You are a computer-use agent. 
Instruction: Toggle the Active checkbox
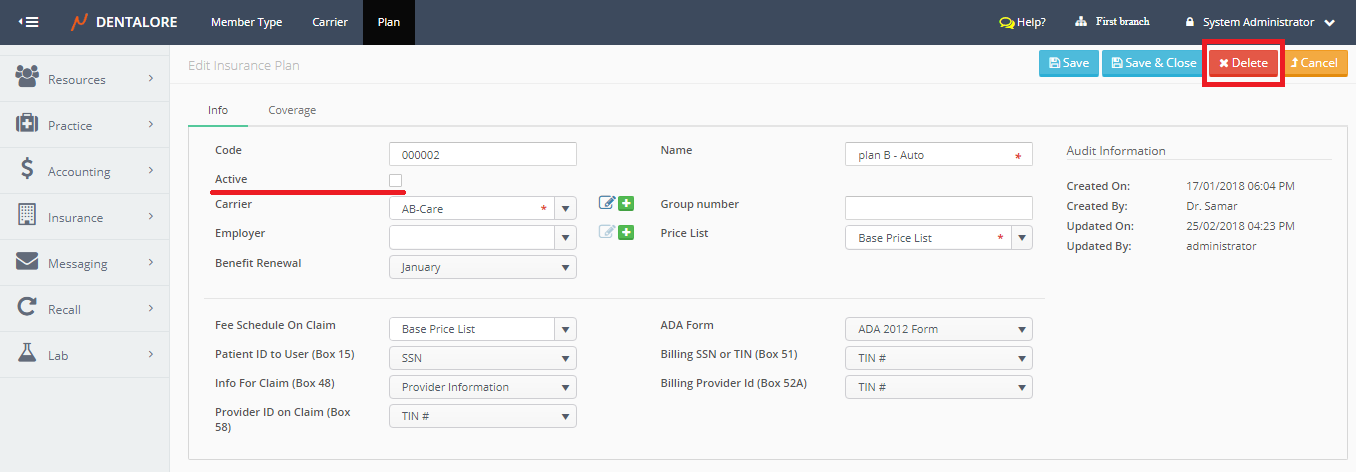coord(396,180)
